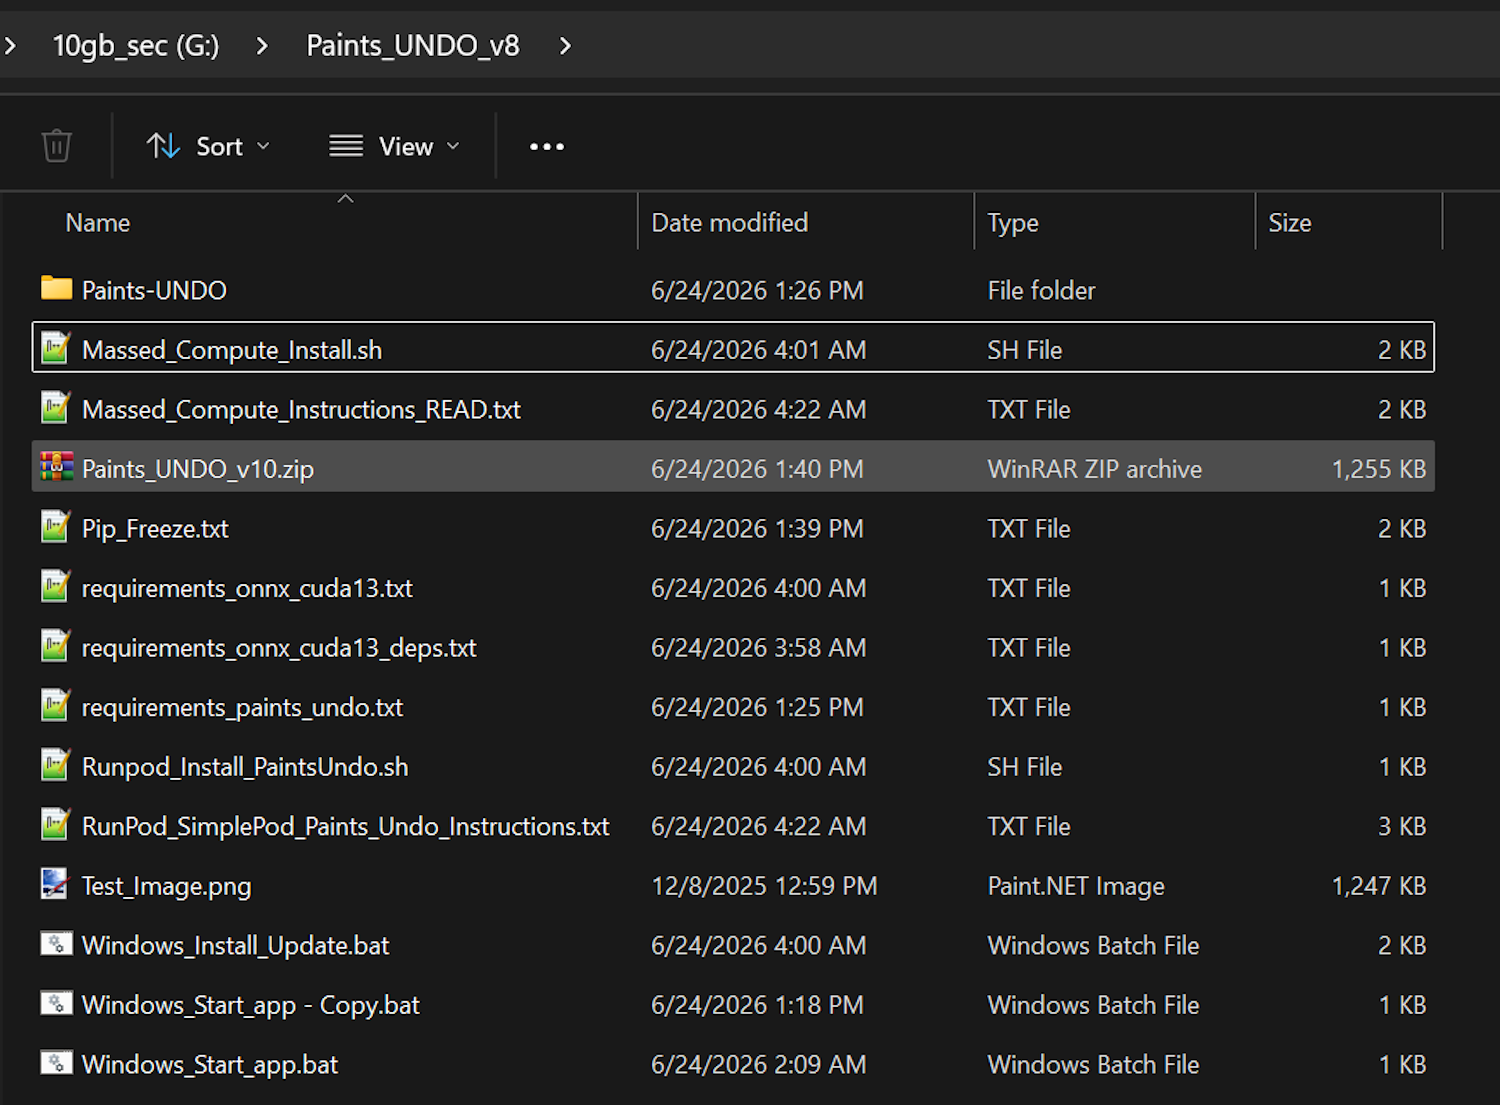Click the Delete trash can icon
Screen dimensions: 1500x1105
[57, 146]
